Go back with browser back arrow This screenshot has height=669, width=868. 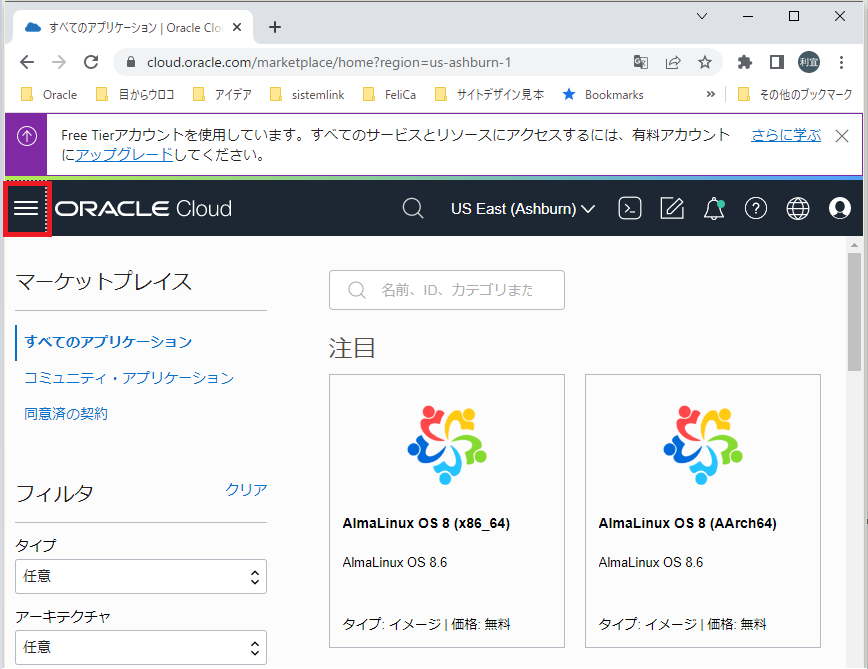click(x=27, y=62)
